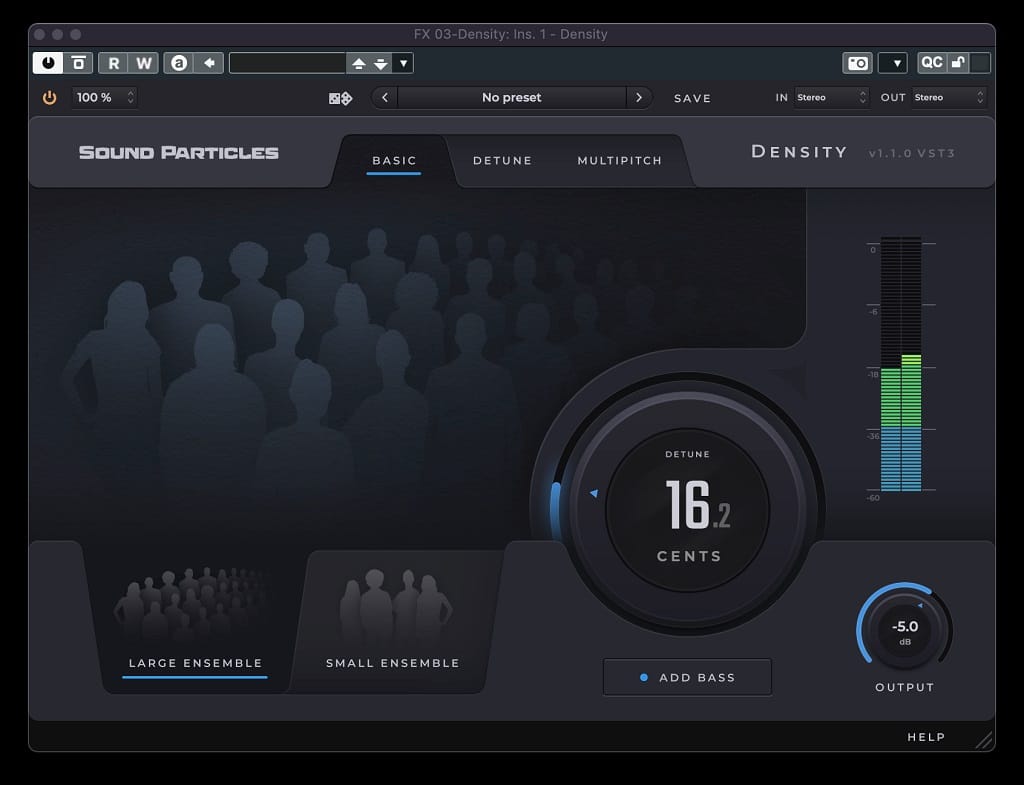
Task: Switch to the BASIC tab
Action: click(x=394, y=161)
